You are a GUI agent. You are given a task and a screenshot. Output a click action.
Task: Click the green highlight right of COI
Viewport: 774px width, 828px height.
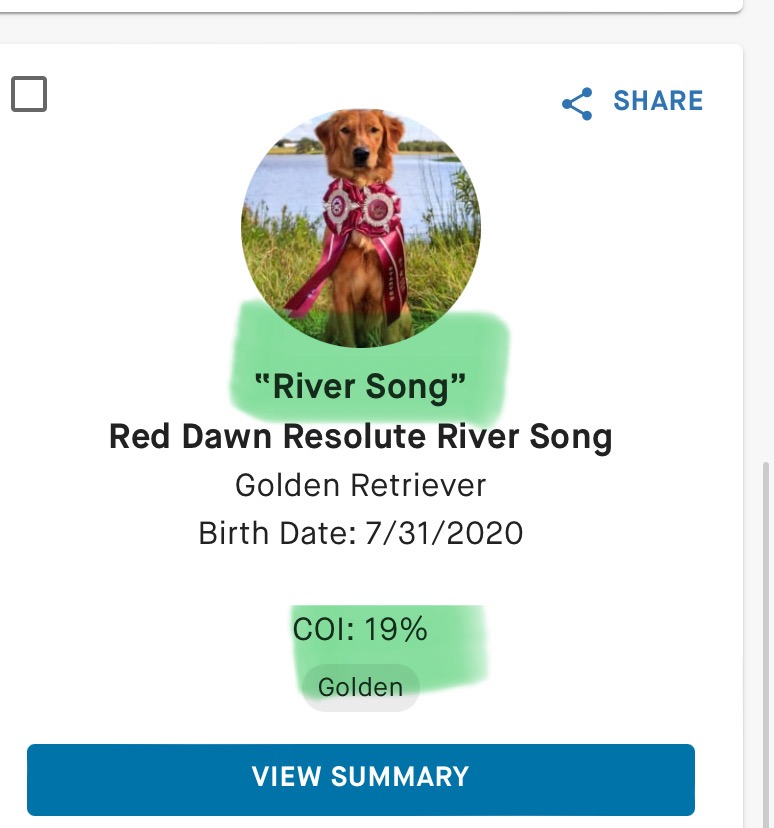coord(458,640)
